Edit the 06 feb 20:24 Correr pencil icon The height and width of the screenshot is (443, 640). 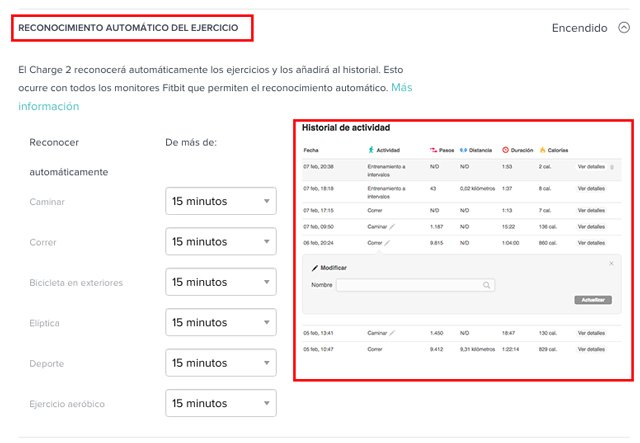[x=387, y=243]
